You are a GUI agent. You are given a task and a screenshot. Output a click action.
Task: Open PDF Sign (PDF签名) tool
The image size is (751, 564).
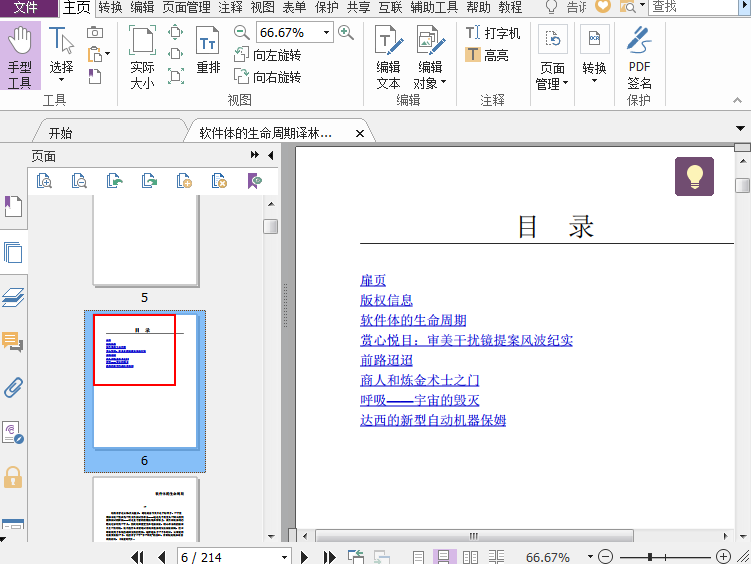(639, 57)
